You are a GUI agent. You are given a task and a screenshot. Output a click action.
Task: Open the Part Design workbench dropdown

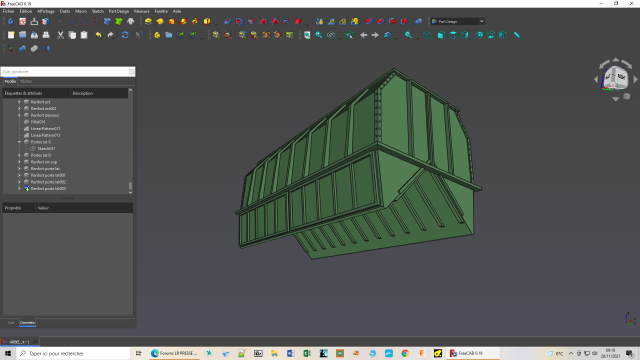pos(458,21)
